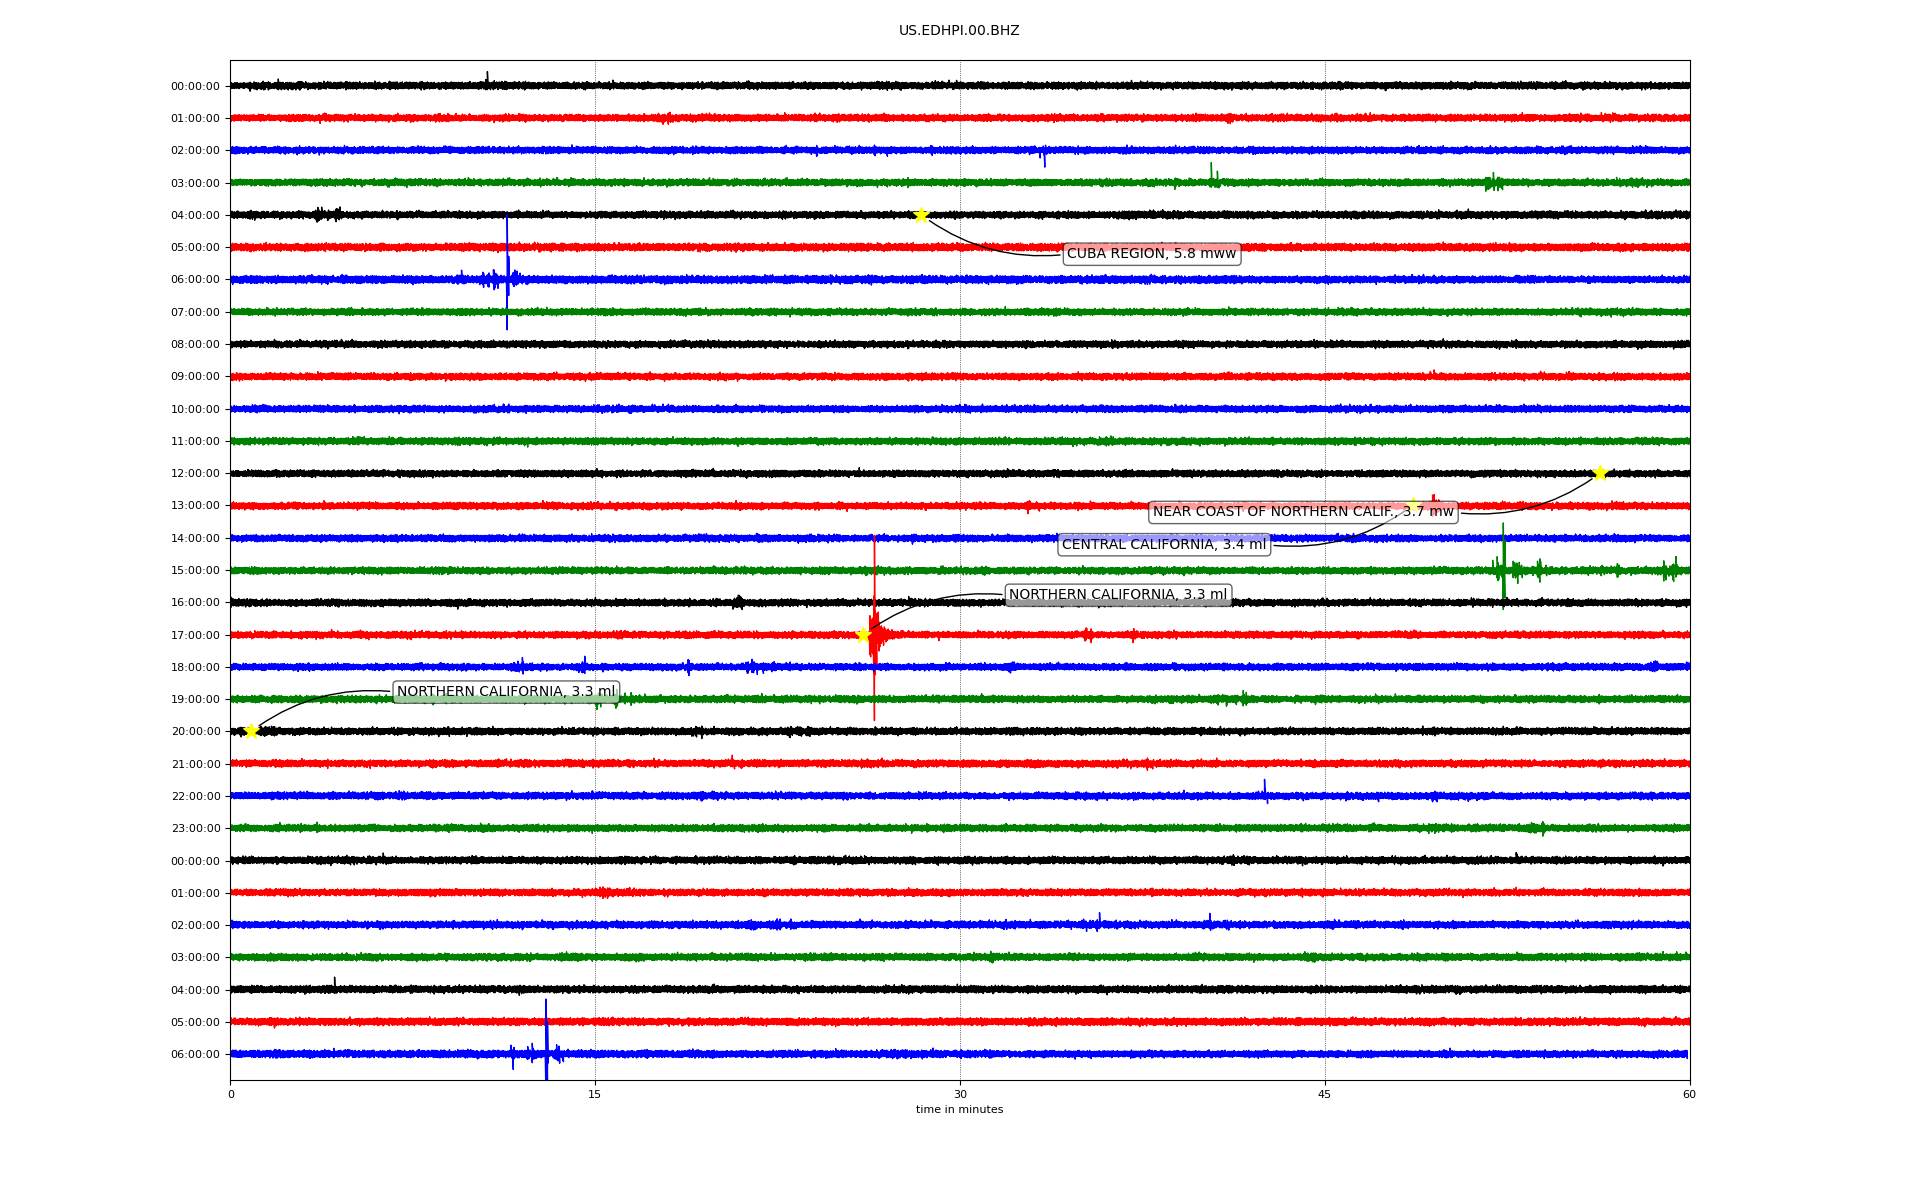
Task: Click the yellow star on the 12:00:00 trace
Action: (x=1599, y=473)
